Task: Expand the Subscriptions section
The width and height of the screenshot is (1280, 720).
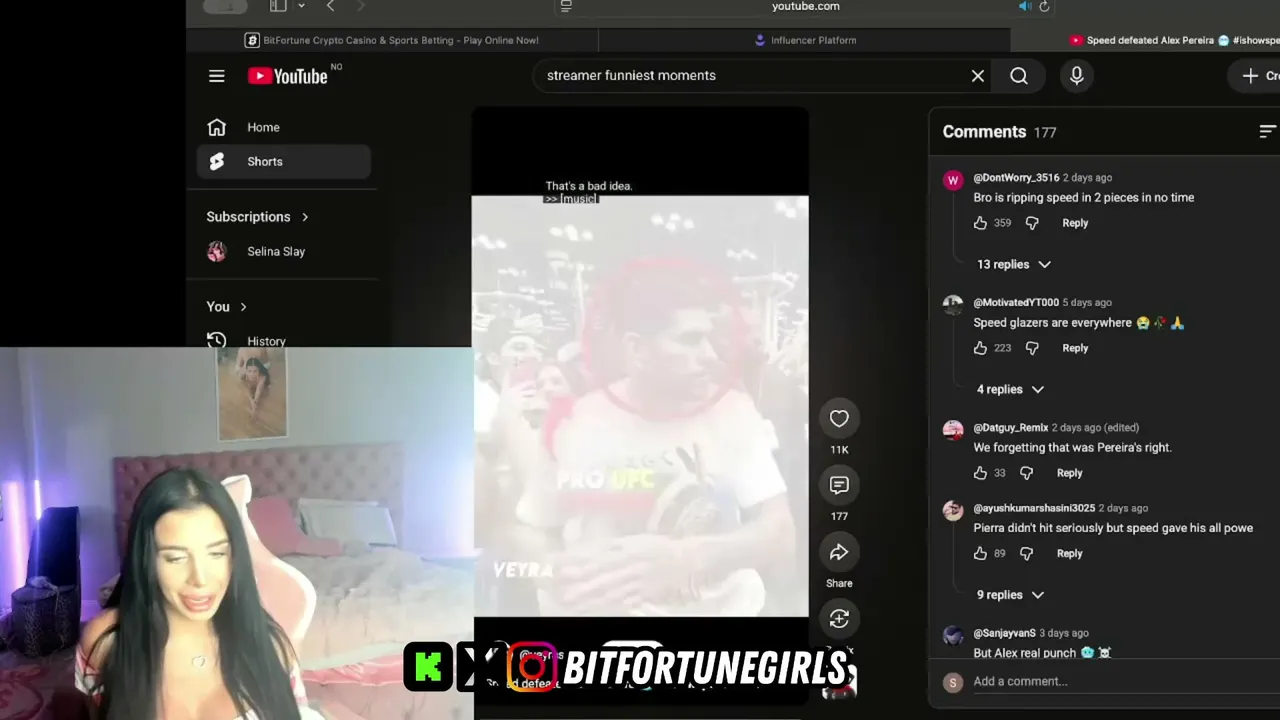Action: pos(258,217)
